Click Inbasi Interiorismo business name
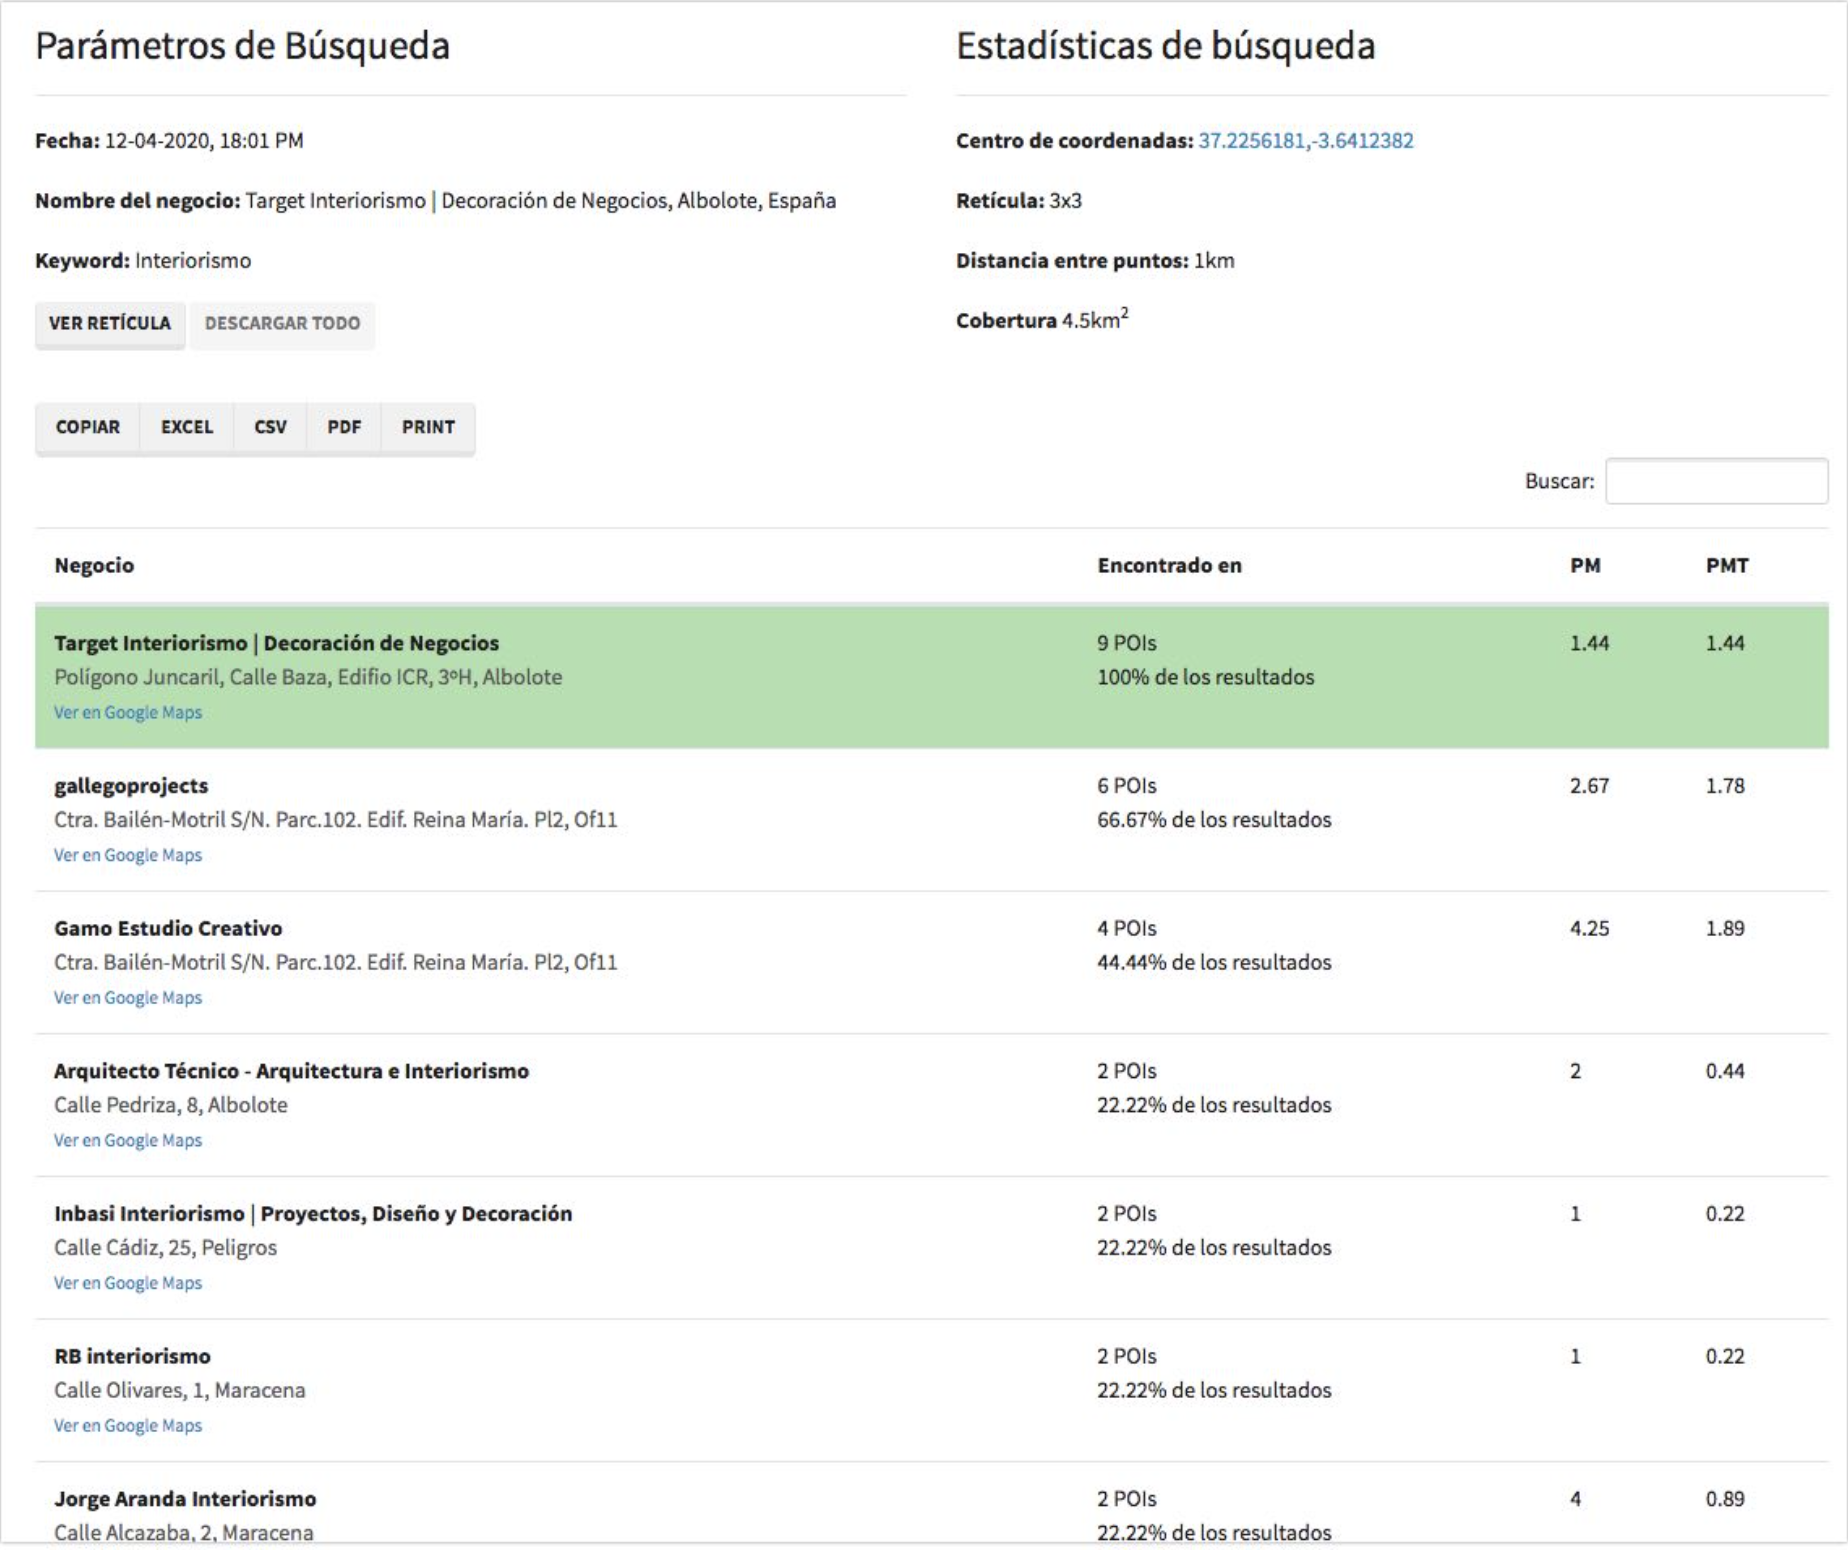This screenshot has height=1550, width=1848. pos(313,1214)
